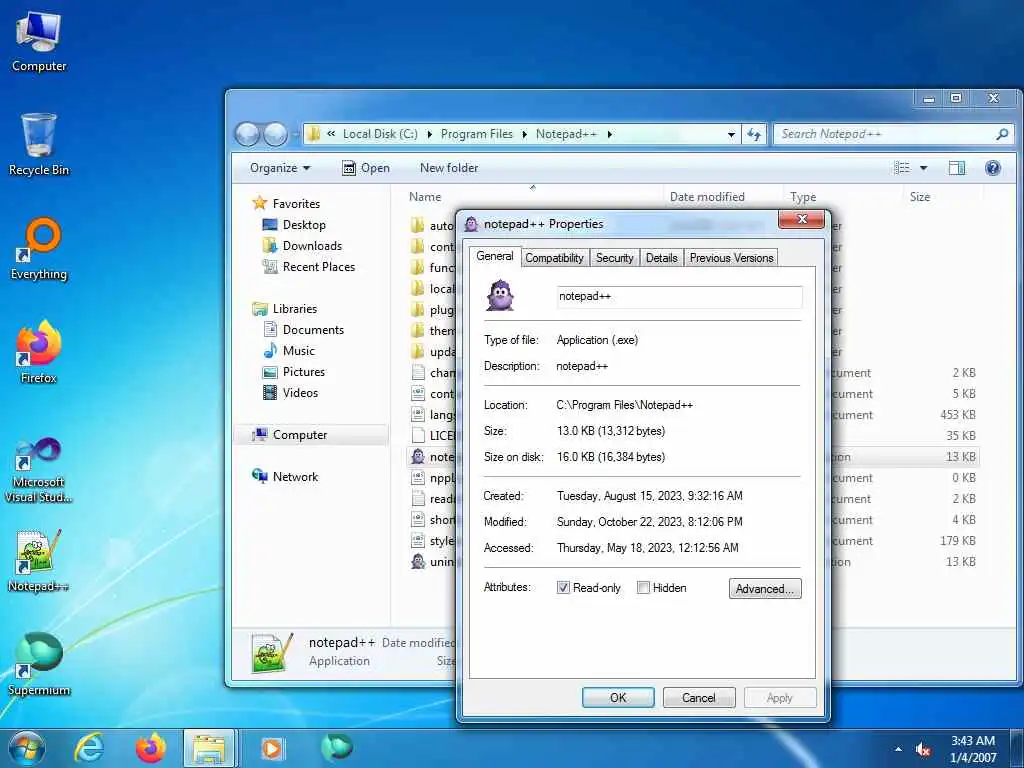This screenshot has height=768, width=1024.
Task: Toggle the Read-only attribute checkbox
Action: (563, 587)
